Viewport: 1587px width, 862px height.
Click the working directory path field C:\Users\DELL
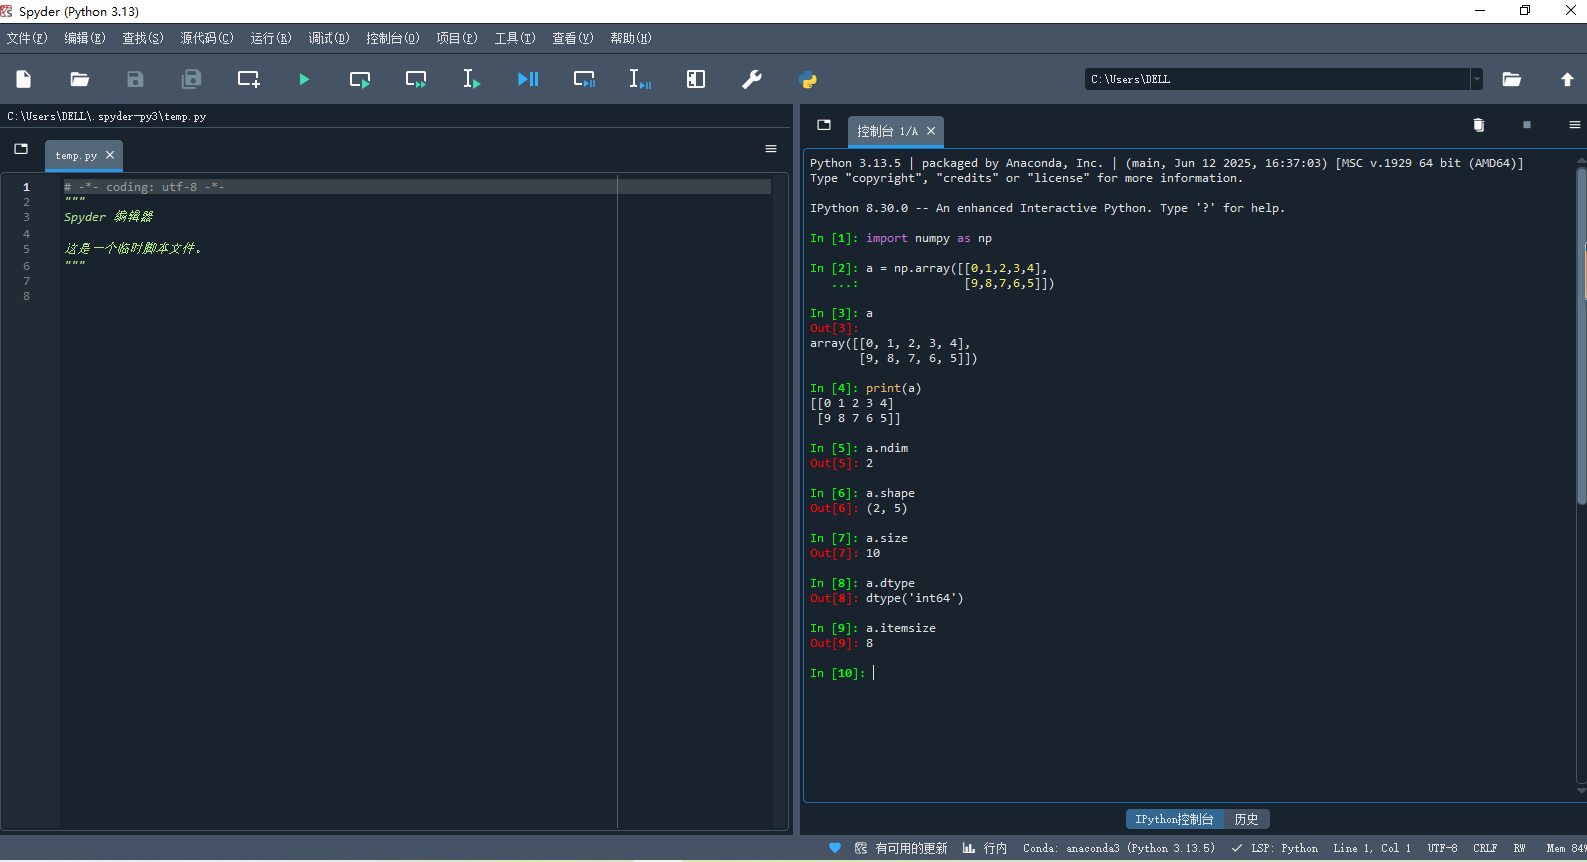tap(1277, 79)
